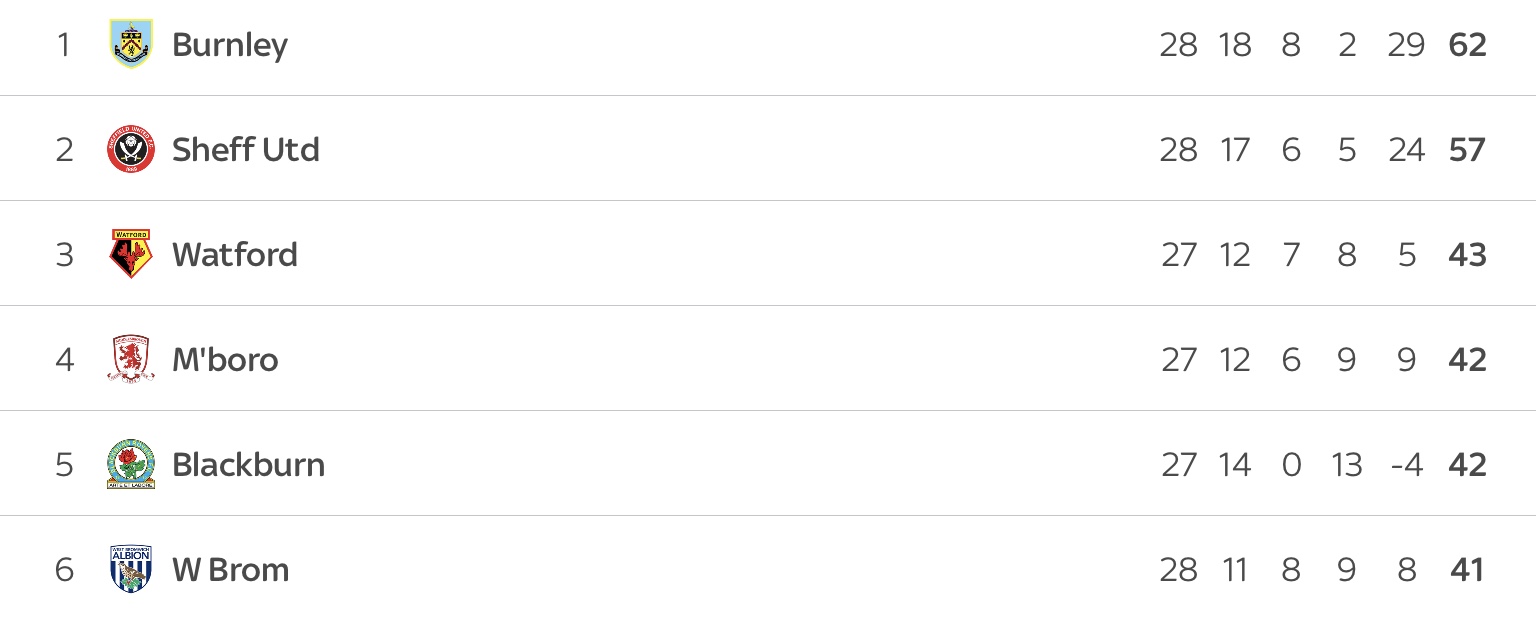Select Watford's 43 points total

pos(1467,255)
